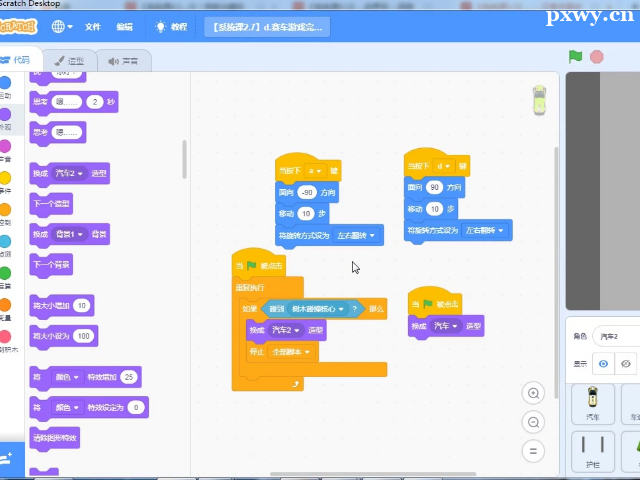Zoom out on the script workspace

pyautogui.click(x=534, y=423)
